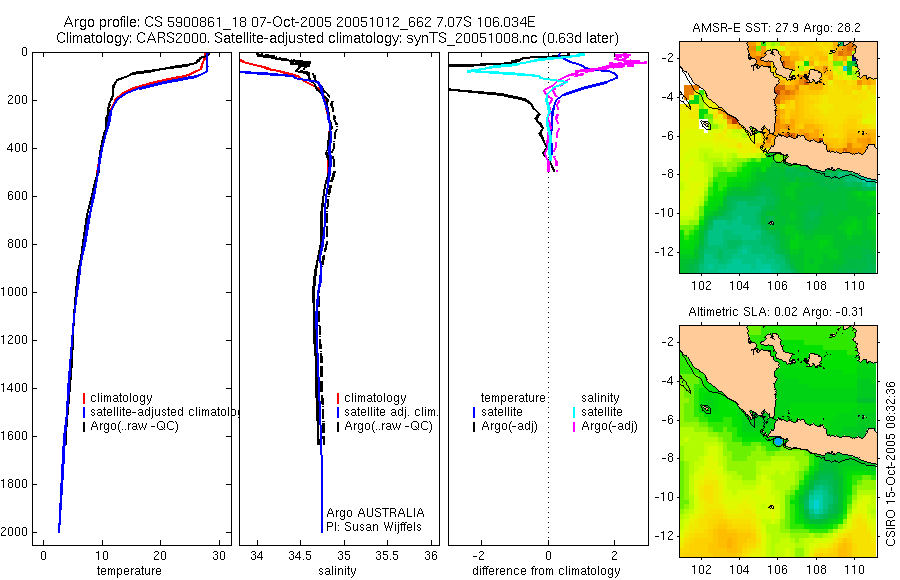Click the Altimetric SLA map title

tap(775, 312)
